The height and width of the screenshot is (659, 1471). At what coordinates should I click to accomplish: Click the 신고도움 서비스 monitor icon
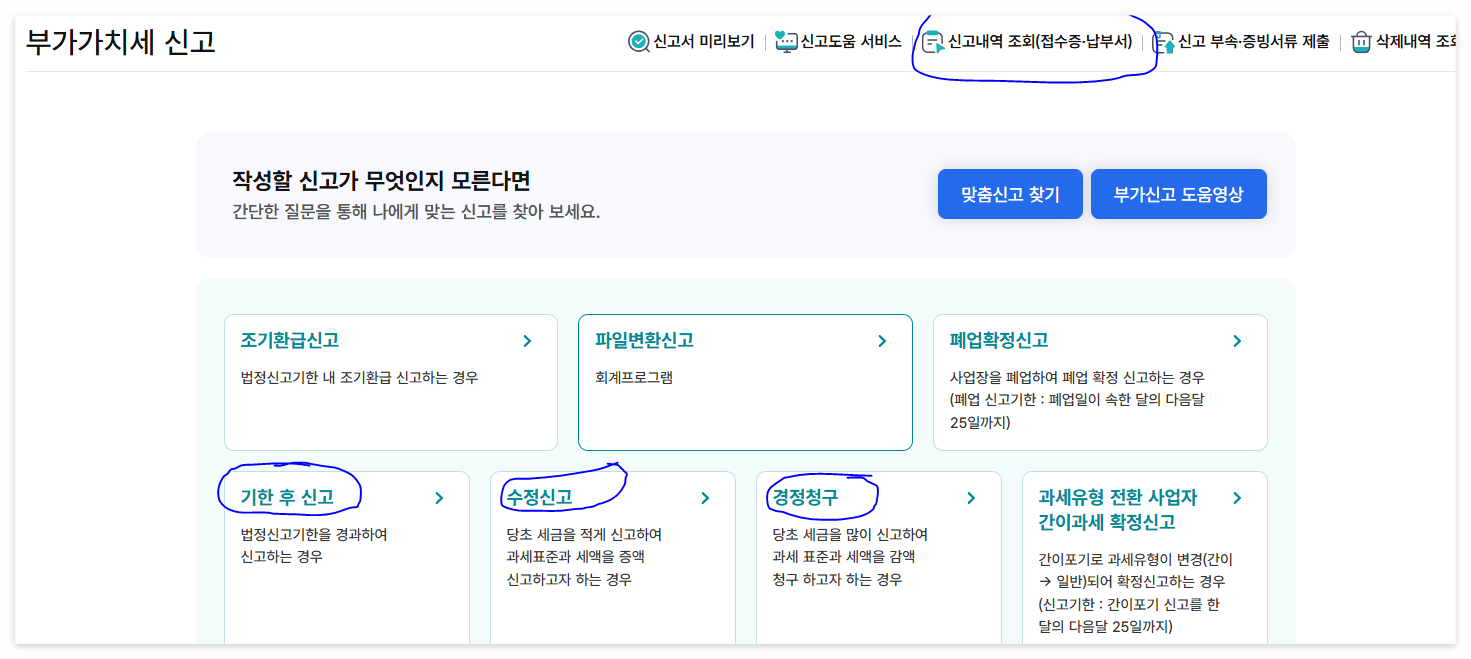(x=787, y=42)
